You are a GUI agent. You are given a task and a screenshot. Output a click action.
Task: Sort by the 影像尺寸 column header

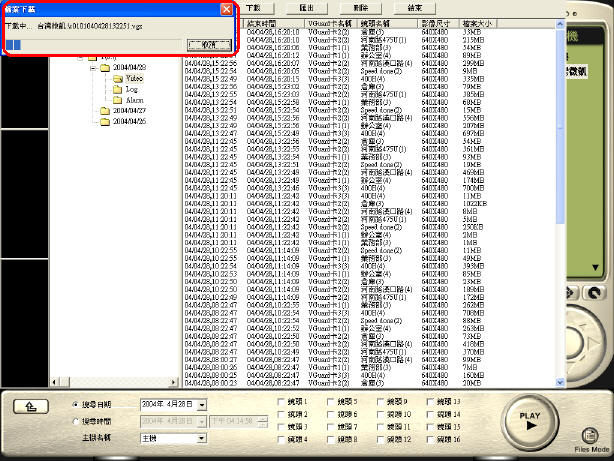tap(438, 24)
